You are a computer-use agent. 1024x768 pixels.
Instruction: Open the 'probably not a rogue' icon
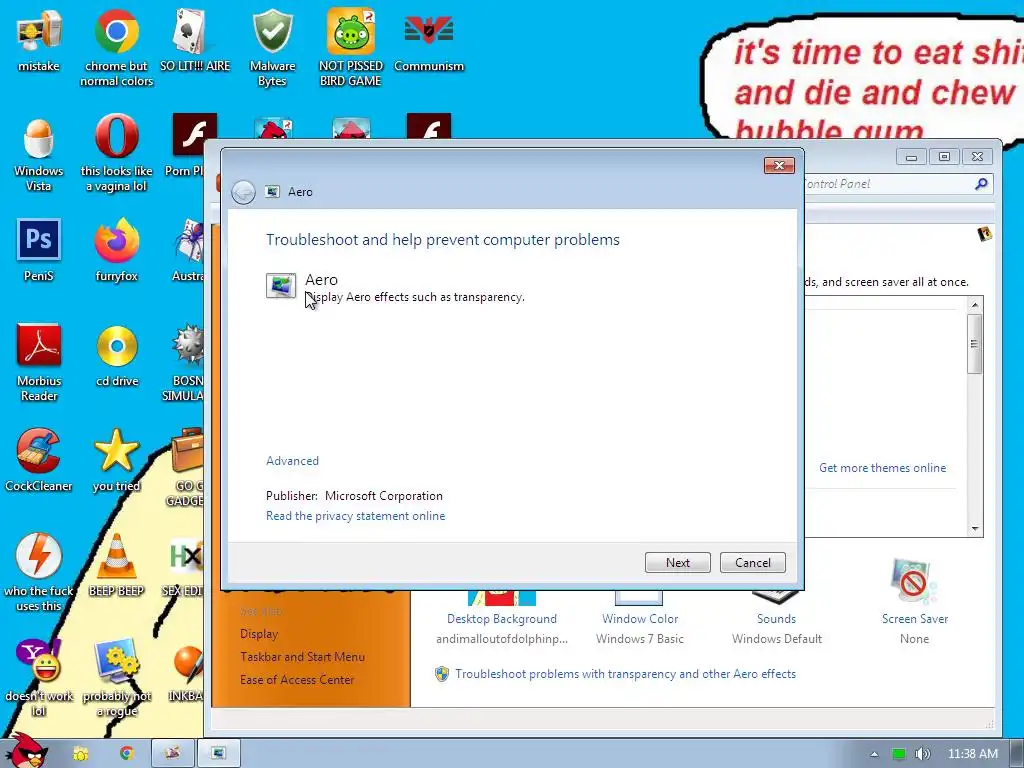117,678
